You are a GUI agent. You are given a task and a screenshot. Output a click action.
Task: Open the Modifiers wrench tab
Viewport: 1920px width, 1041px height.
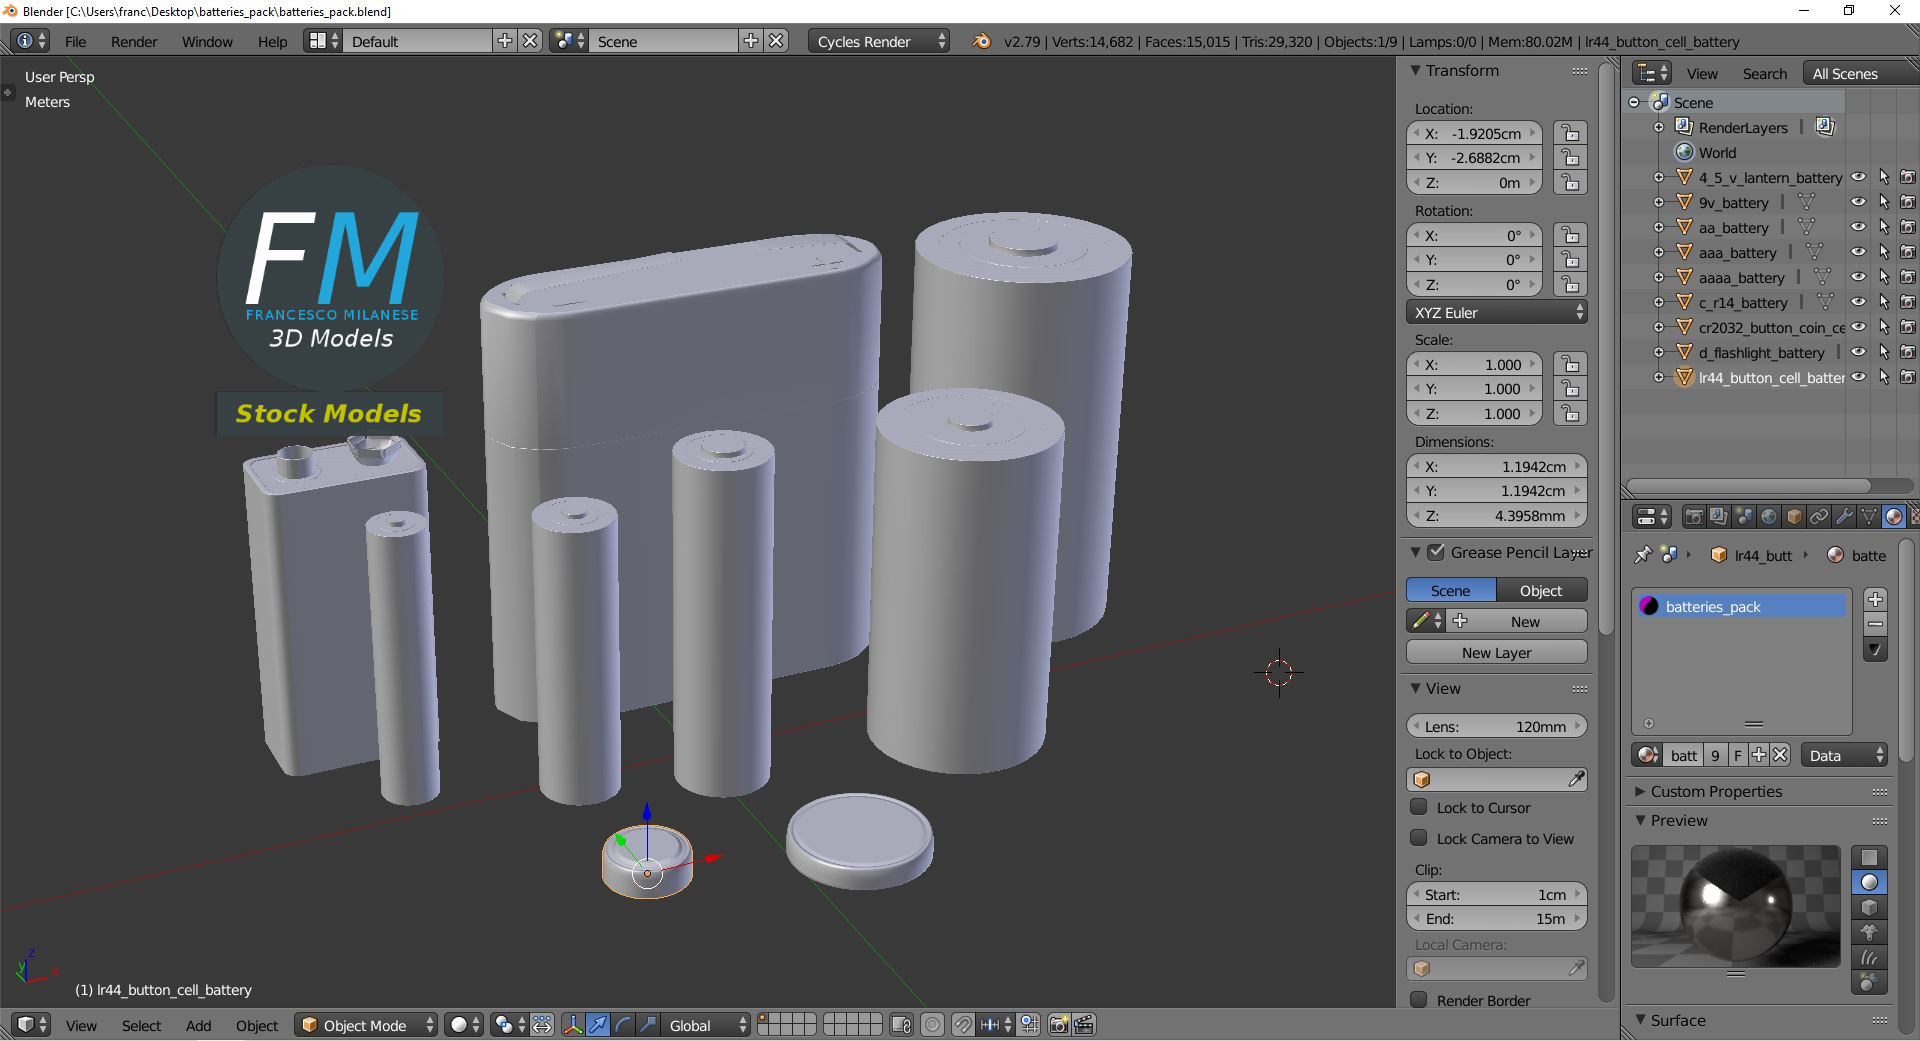[1844, 517]
